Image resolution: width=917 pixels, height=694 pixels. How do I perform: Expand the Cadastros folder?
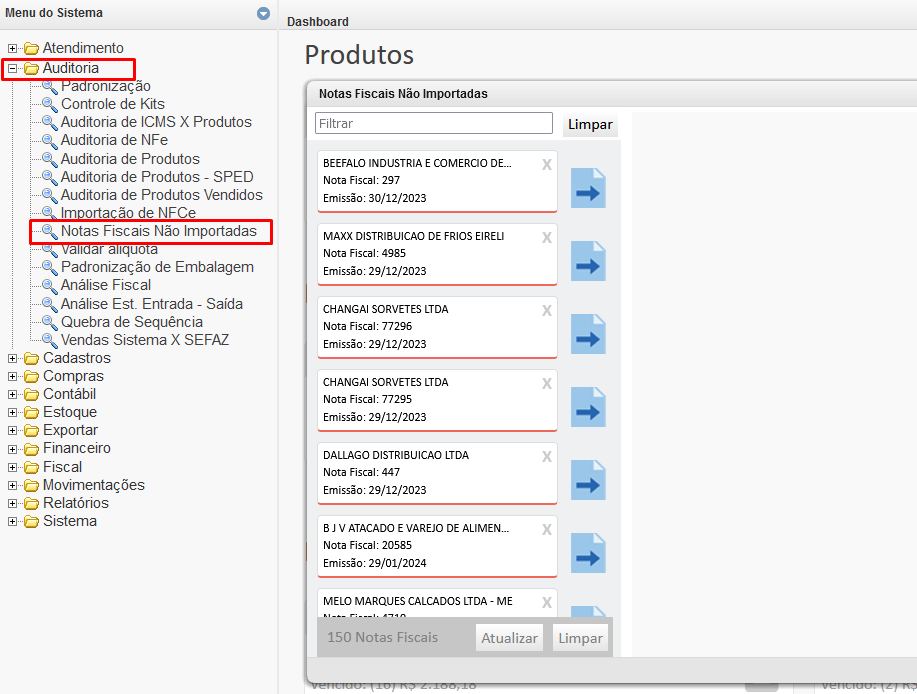tap(12, 358)
